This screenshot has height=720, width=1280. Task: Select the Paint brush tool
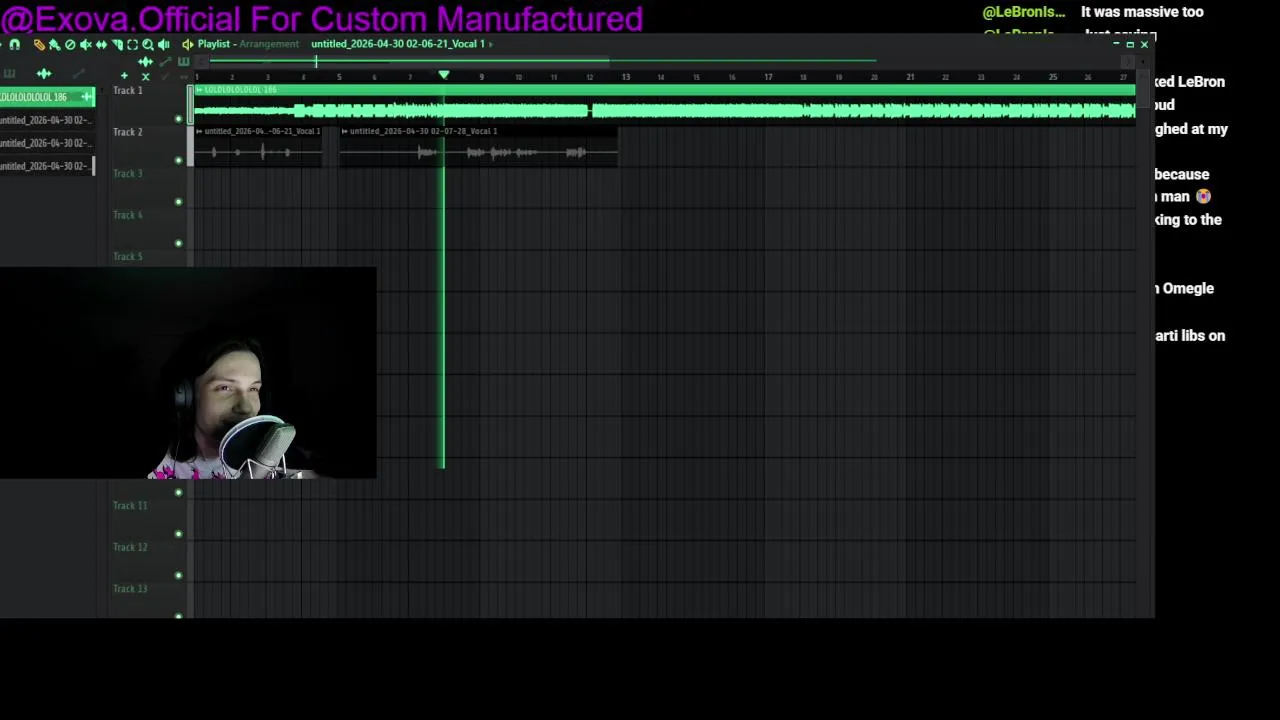point(55,45)
